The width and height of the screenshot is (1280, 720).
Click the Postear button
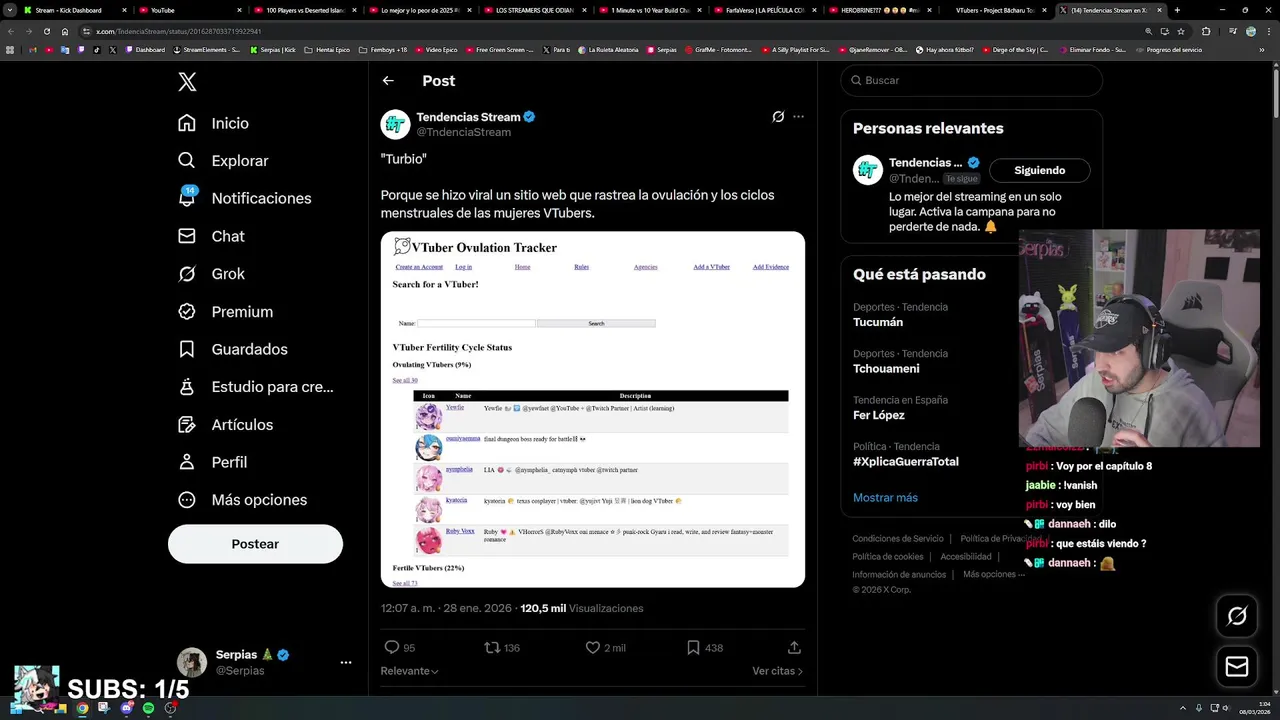click(x=255, y=544)
